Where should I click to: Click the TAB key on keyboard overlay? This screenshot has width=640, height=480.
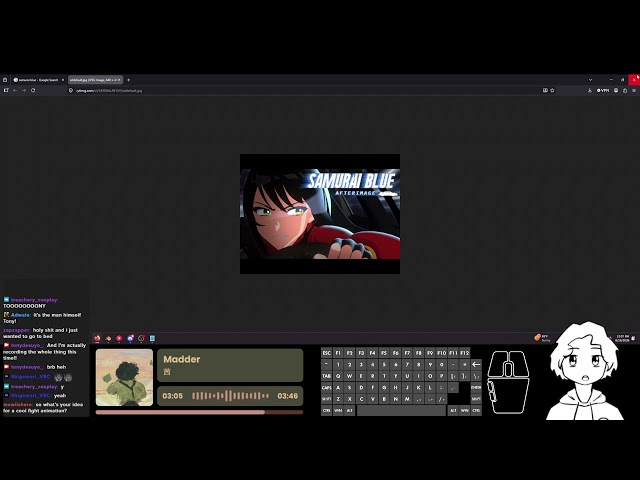(x=327, y=376)
